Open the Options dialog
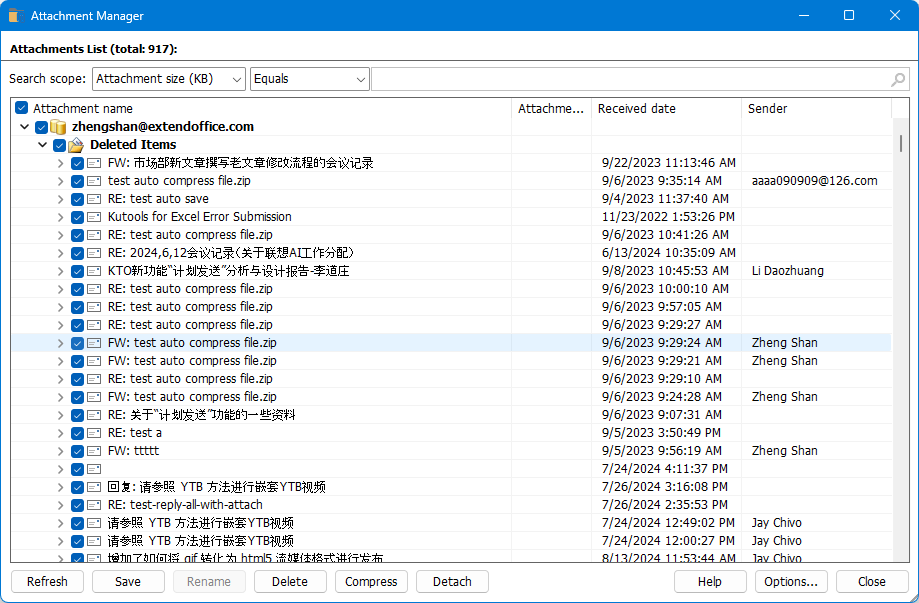Screen dimensions: 919x603 click(x=791, y=581)
